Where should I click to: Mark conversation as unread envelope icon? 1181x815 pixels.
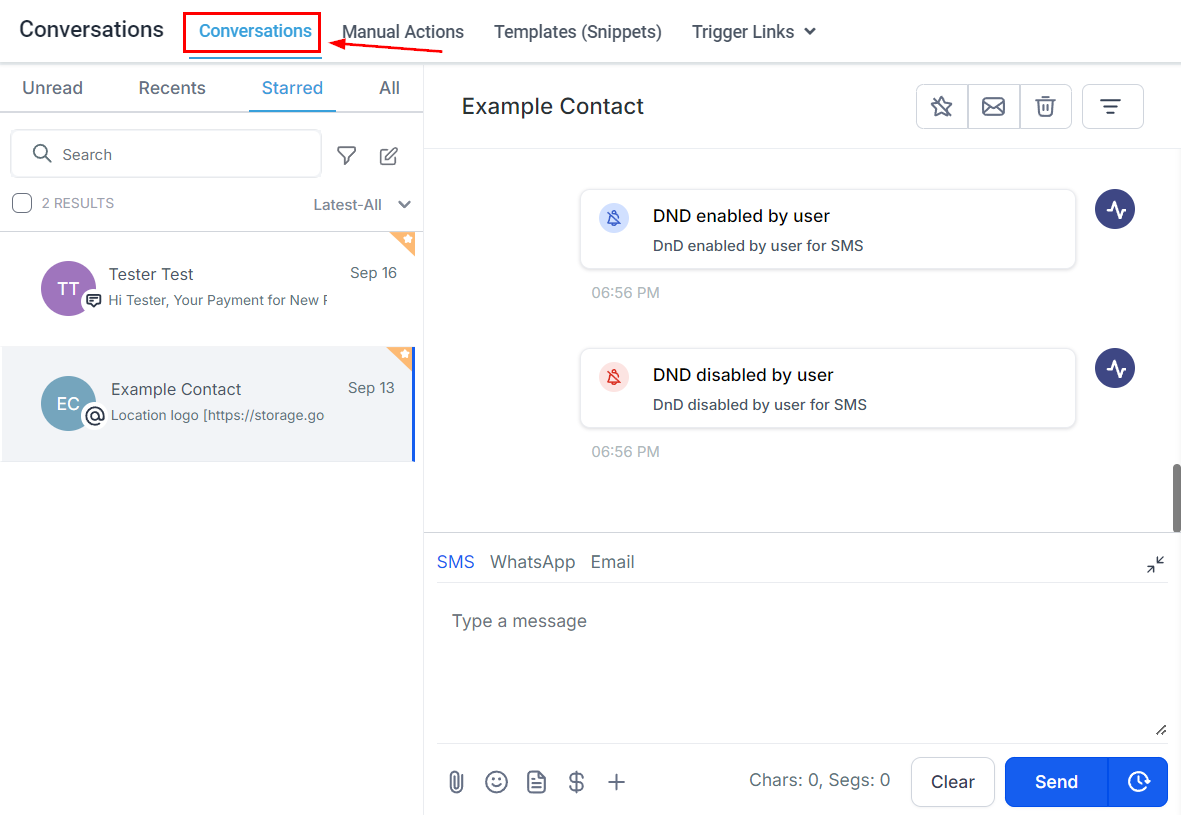pyautogui.click(x=993, y=106)
